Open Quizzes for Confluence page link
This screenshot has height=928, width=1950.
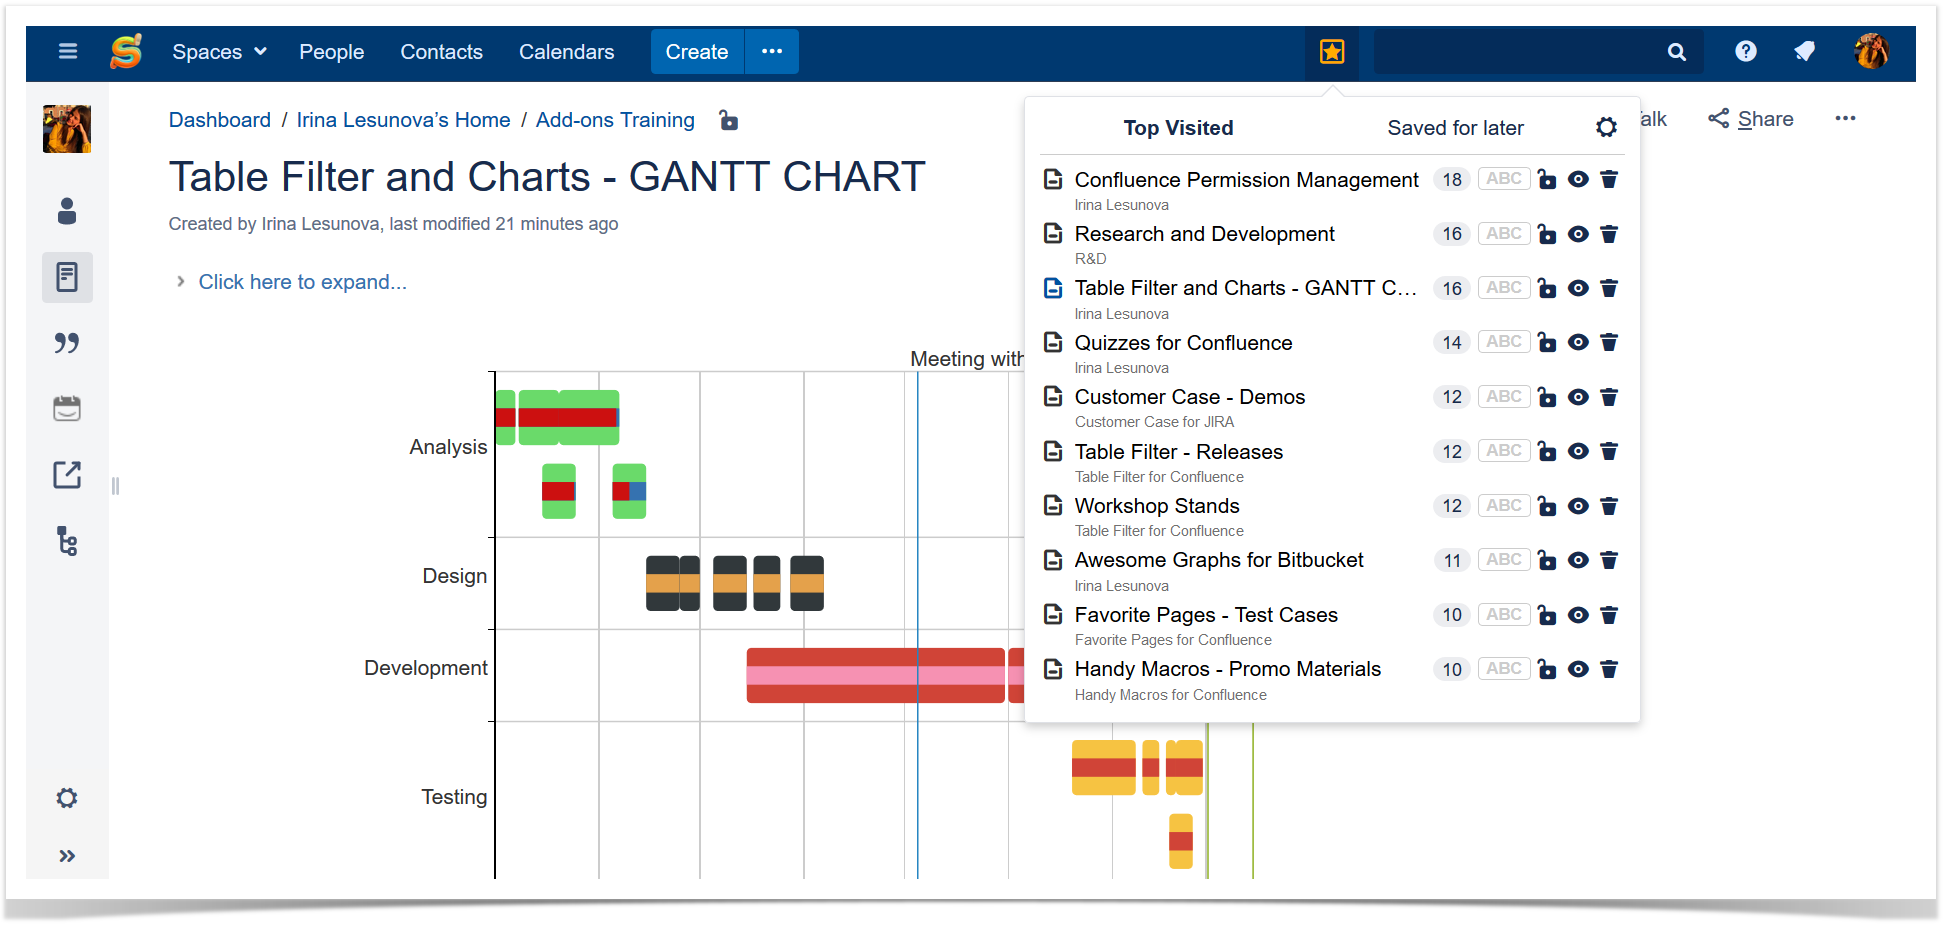point(1183,343)
